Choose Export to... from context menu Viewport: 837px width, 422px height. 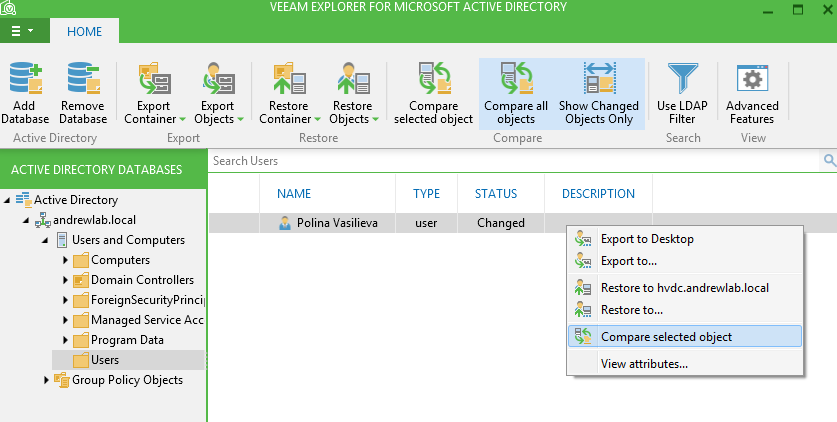685,261
